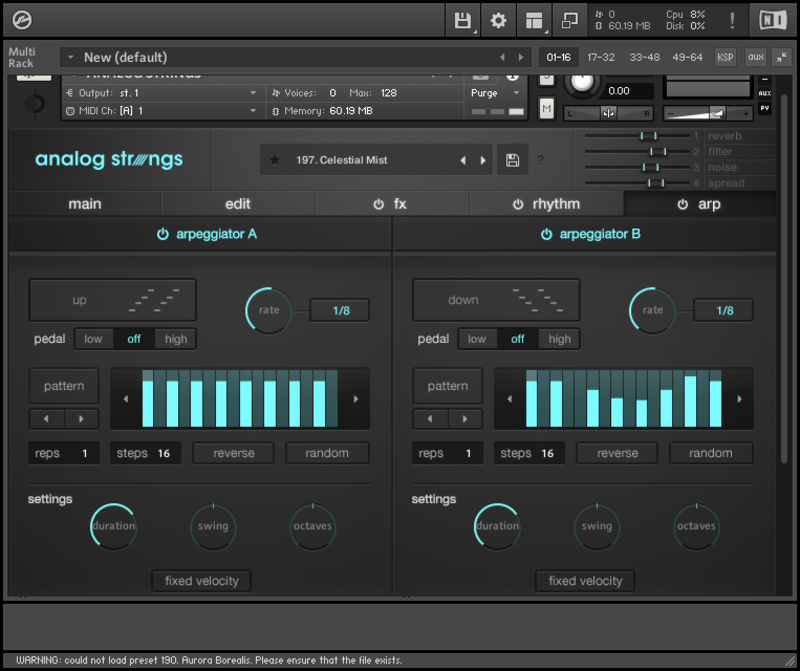Switch to the main tab
Image resolution: width=800 pixels, height=671 pixels.
[x=85, y=204]
